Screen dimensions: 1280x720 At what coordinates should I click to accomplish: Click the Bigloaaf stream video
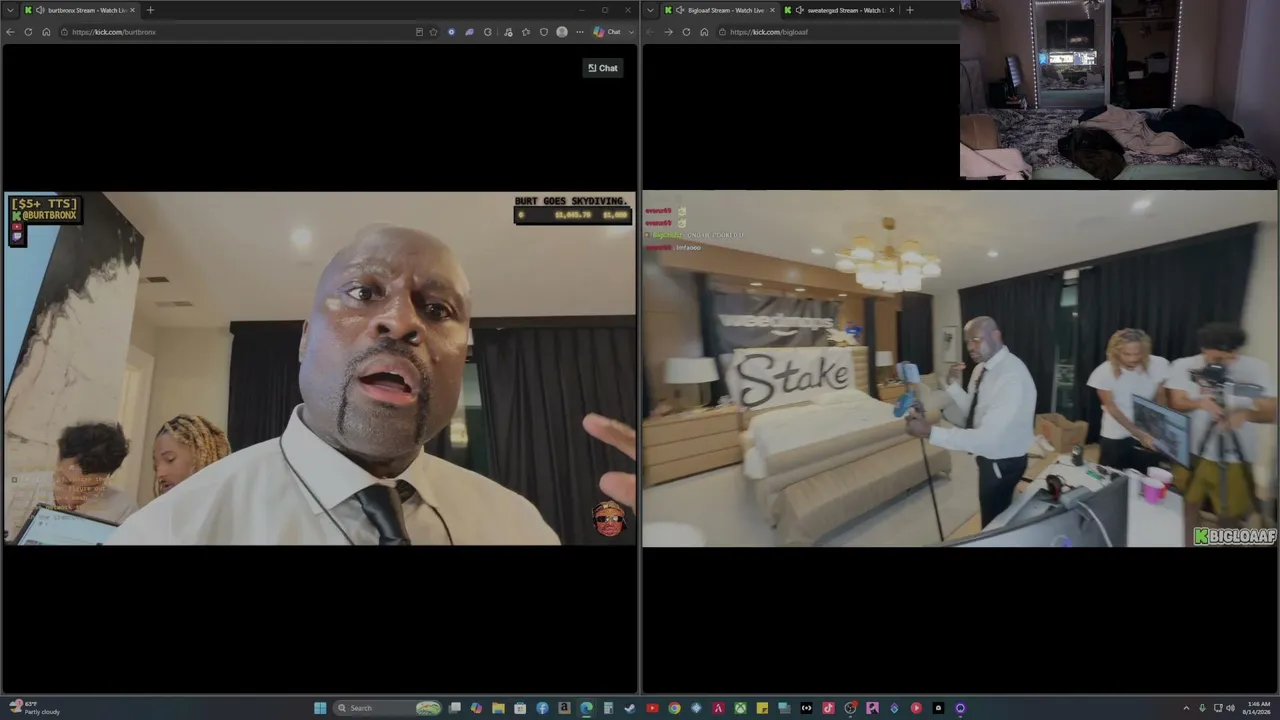[x=959, y=368]
